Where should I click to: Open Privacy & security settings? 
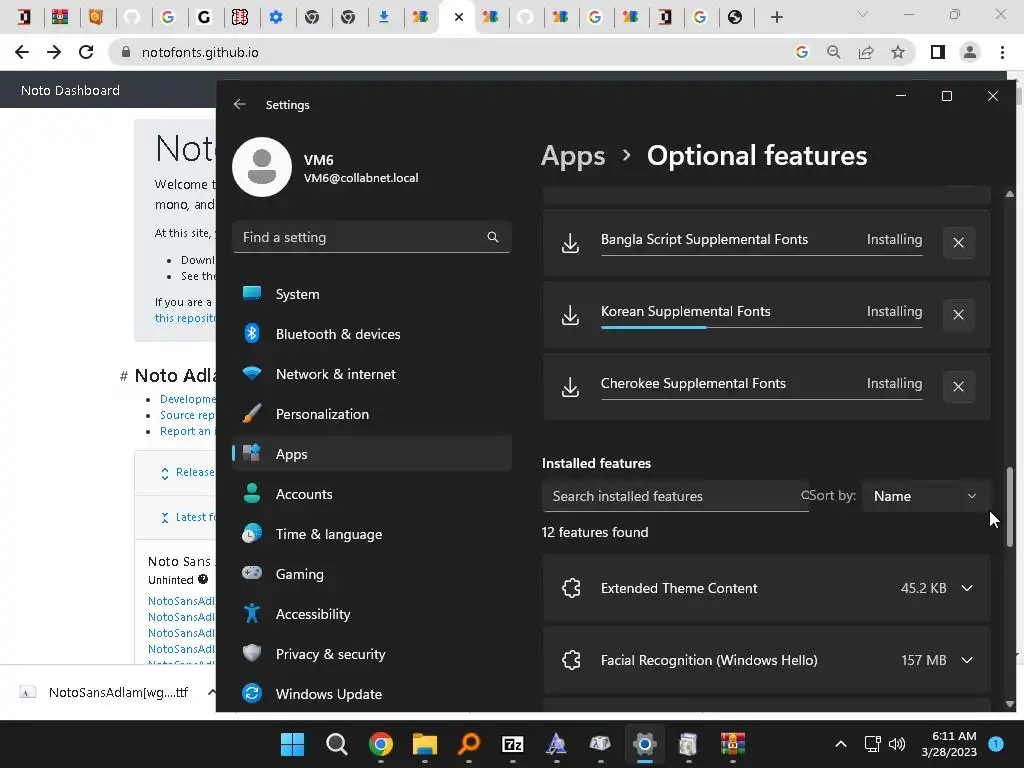(372, 654)
